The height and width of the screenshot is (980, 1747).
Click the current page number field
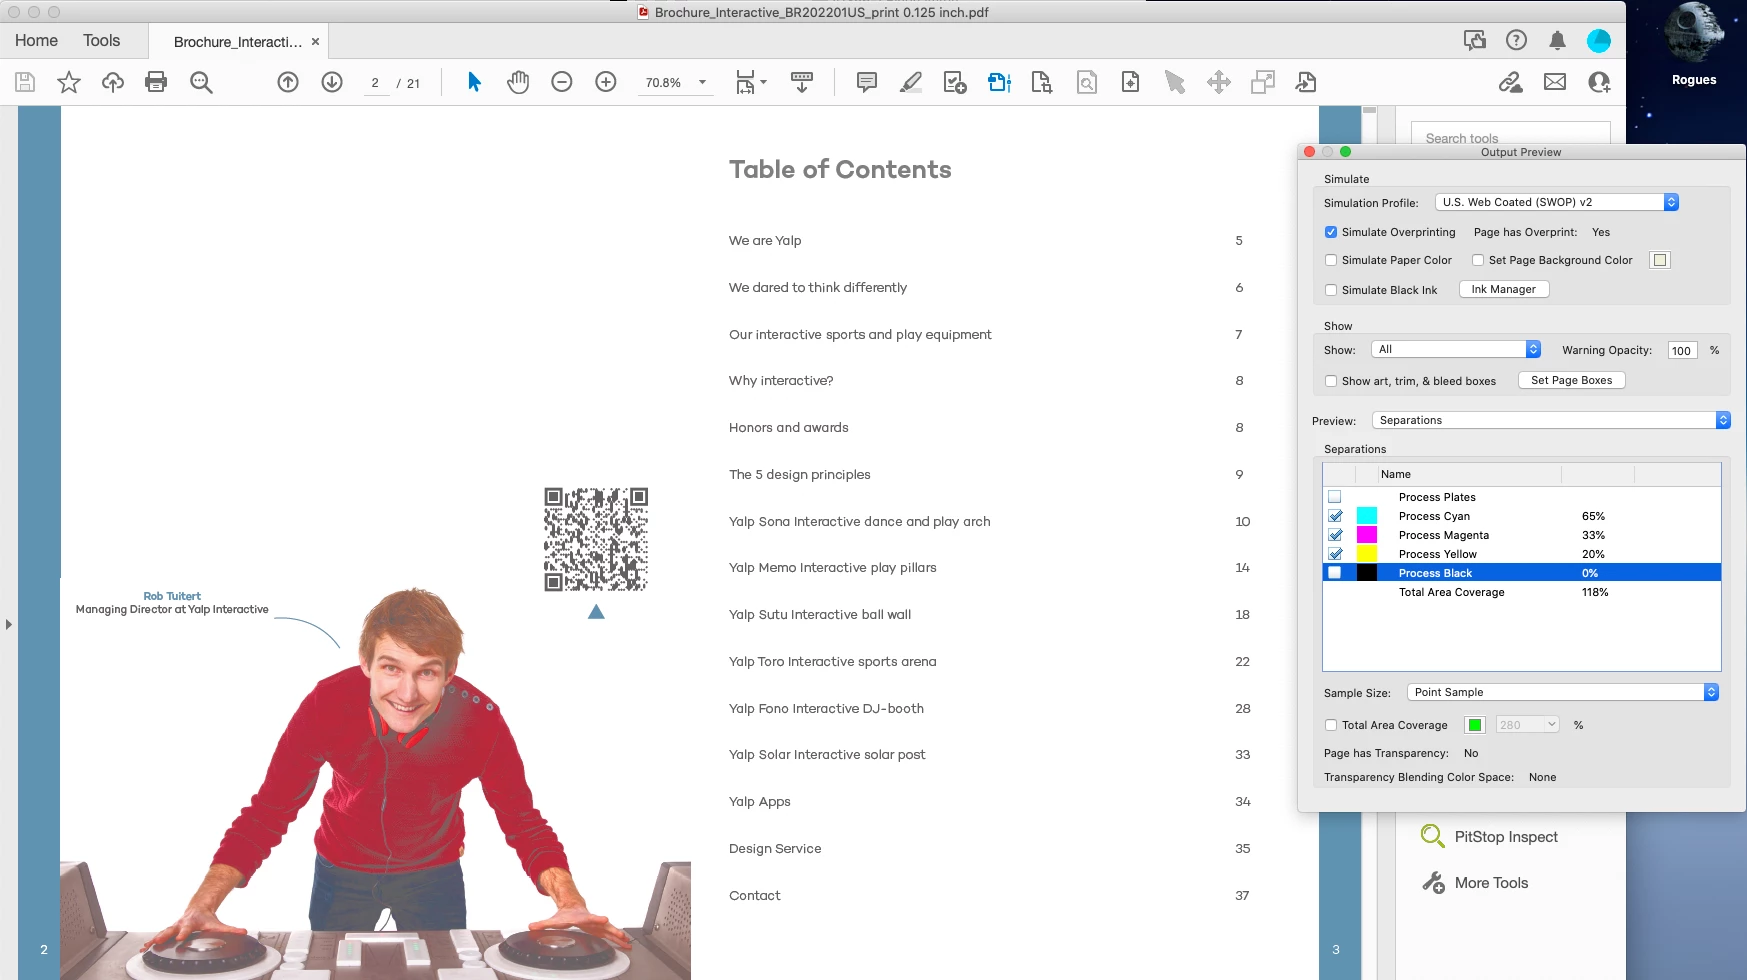click(x=375, y=83)
